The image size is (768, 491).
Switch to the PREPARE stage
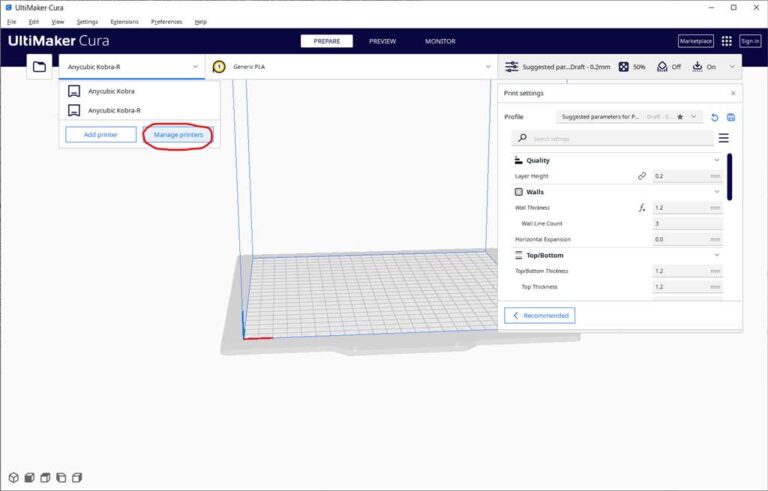pyautogui.click(x=327, y=41)
